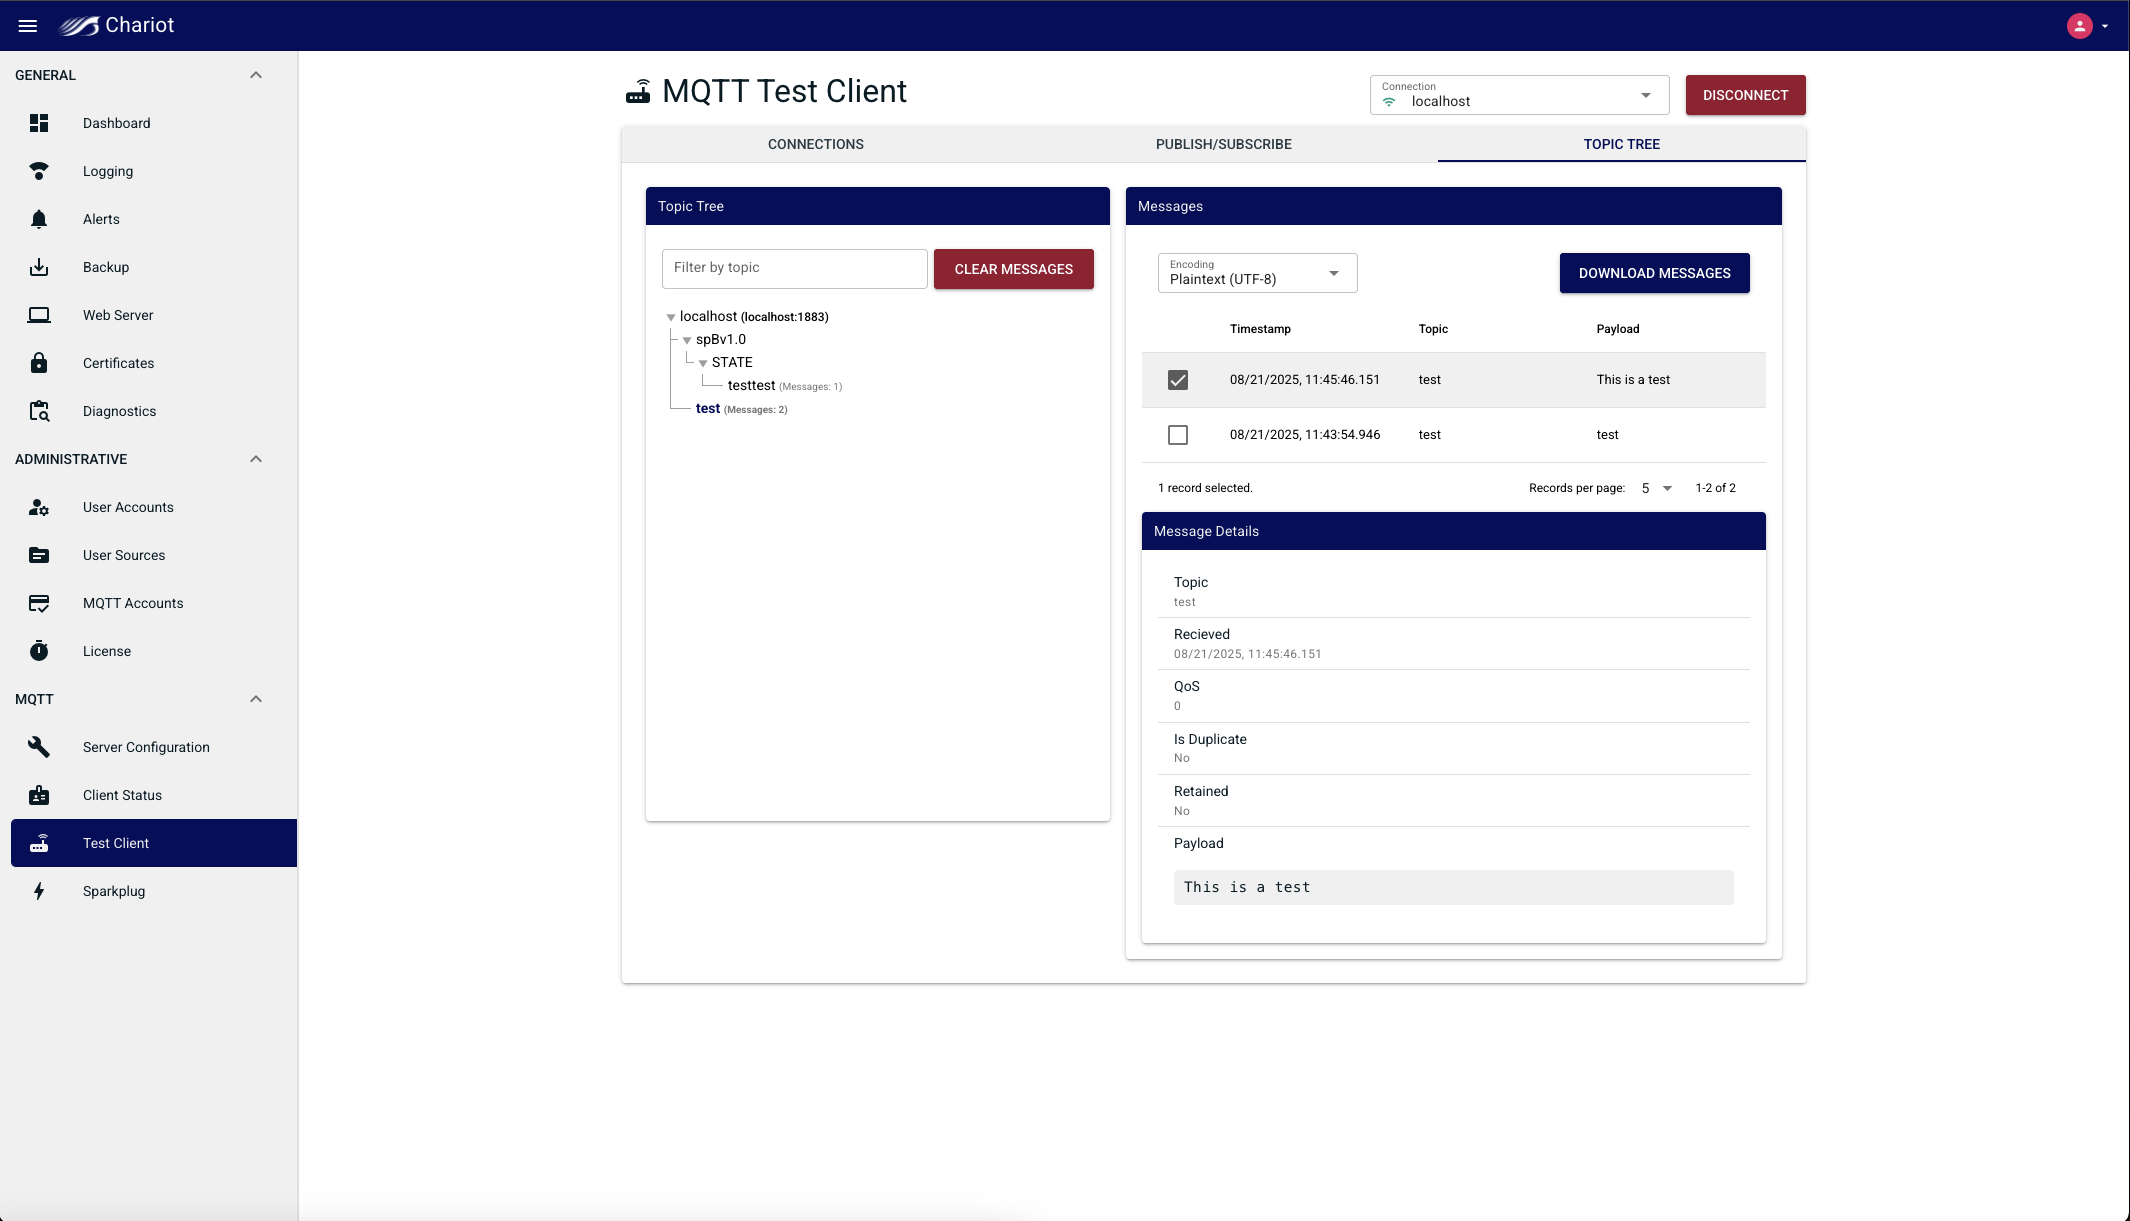2130x1221 pixels.
Task: Click the Server Configuration wrench icon
Action: point(39,747)
